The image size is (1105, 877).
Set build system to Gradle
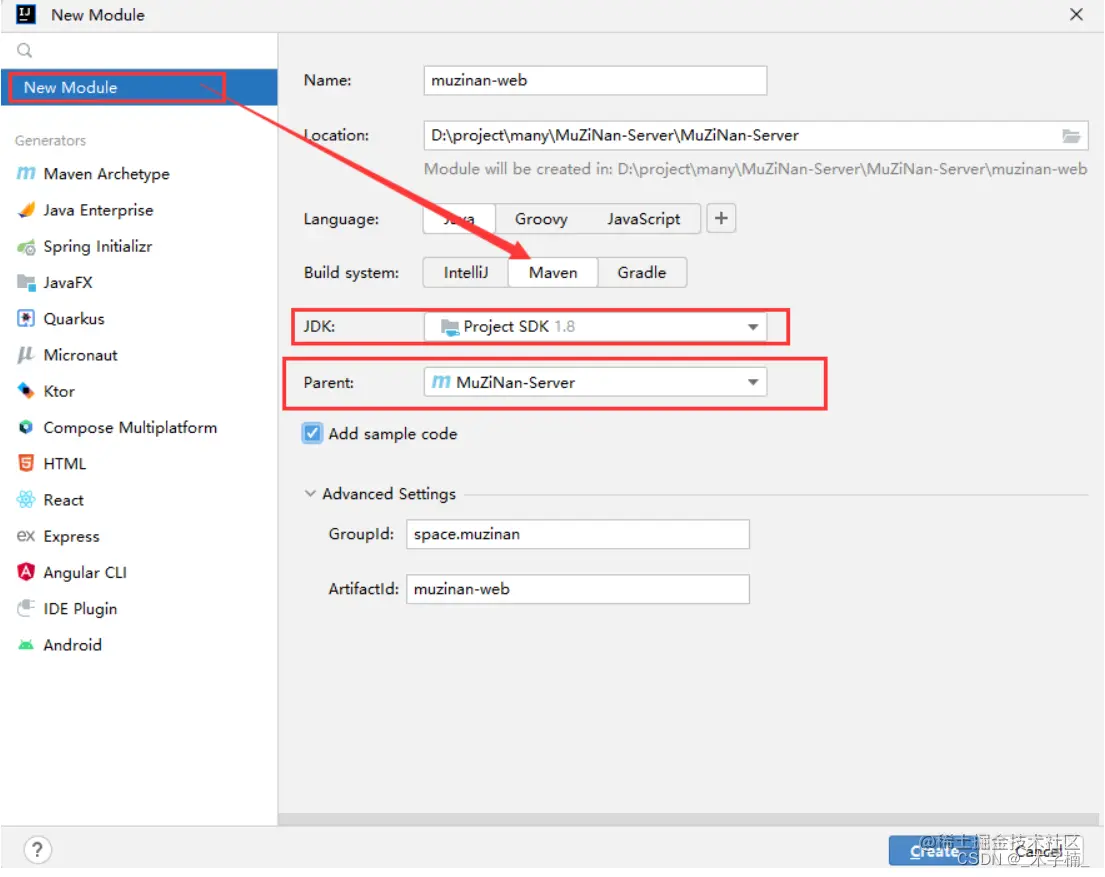pos(641,273)
